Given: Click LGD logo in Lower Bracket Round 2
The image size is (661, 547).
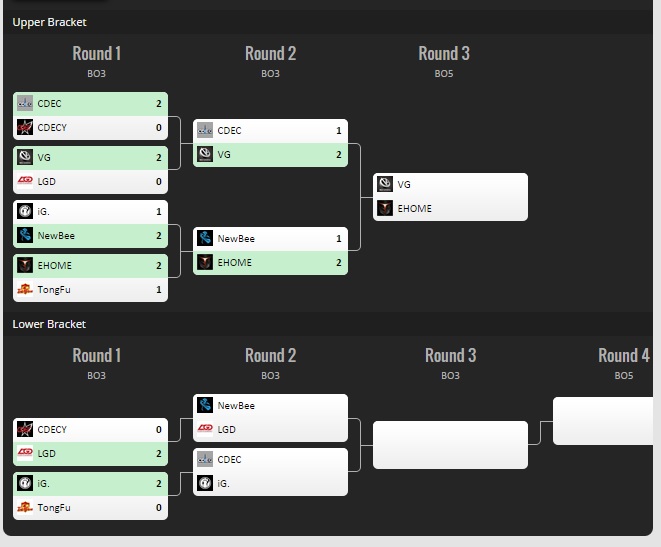Looking at the screenshot, I should click(x=205, y=429).
